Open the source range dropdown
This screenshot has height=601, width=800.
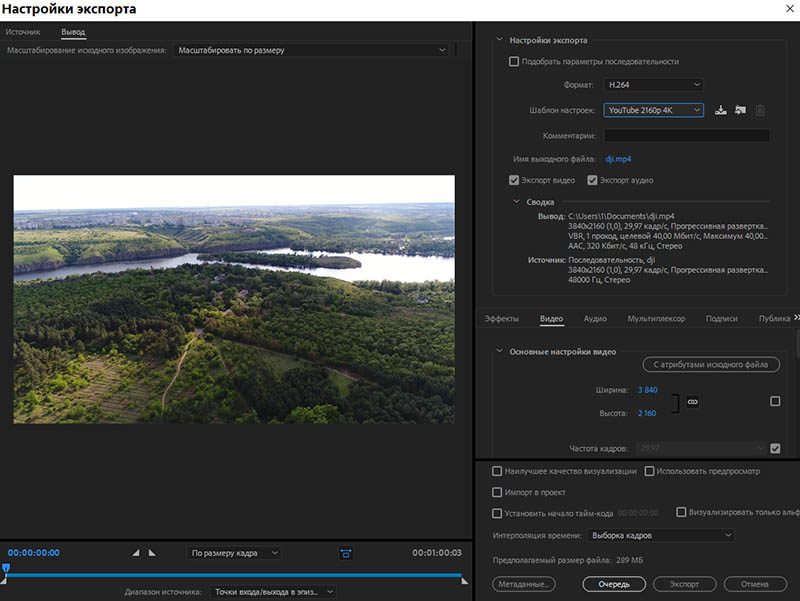coord(273,592)
